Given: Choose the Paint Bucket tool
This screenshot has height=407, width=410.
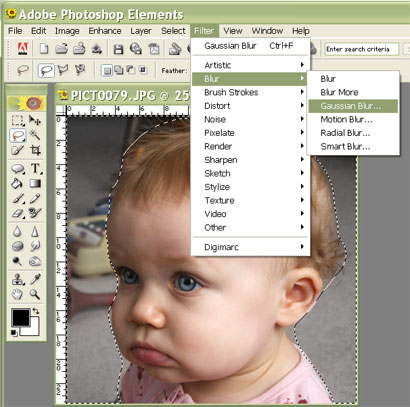Looking at the screenshot, I should click(17, 183).
